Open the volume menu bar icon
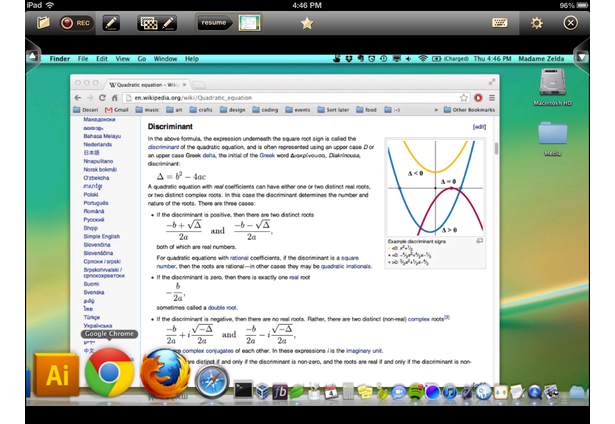The height and width of the screenshot is (424, 615). click(x=409, y=59)
